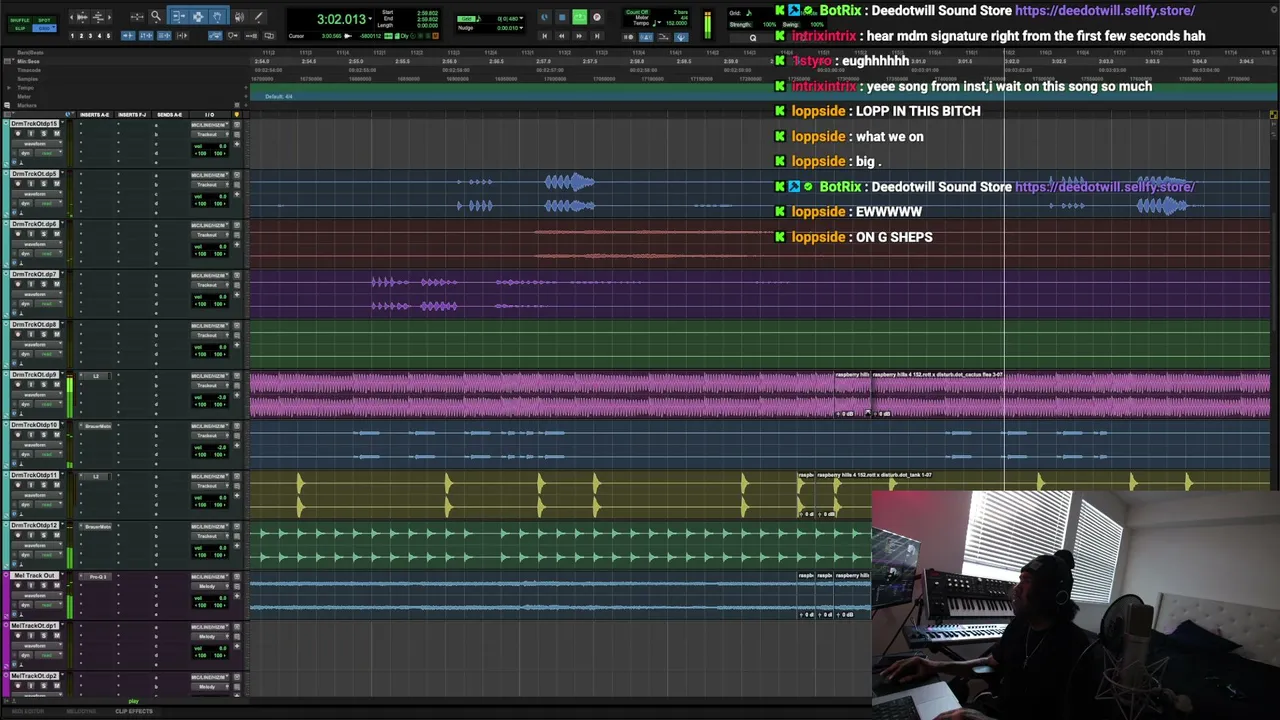This screenshot has width=1280, height=720.
Task: Enable Slip edit mode
Action: tap(20, 28)
